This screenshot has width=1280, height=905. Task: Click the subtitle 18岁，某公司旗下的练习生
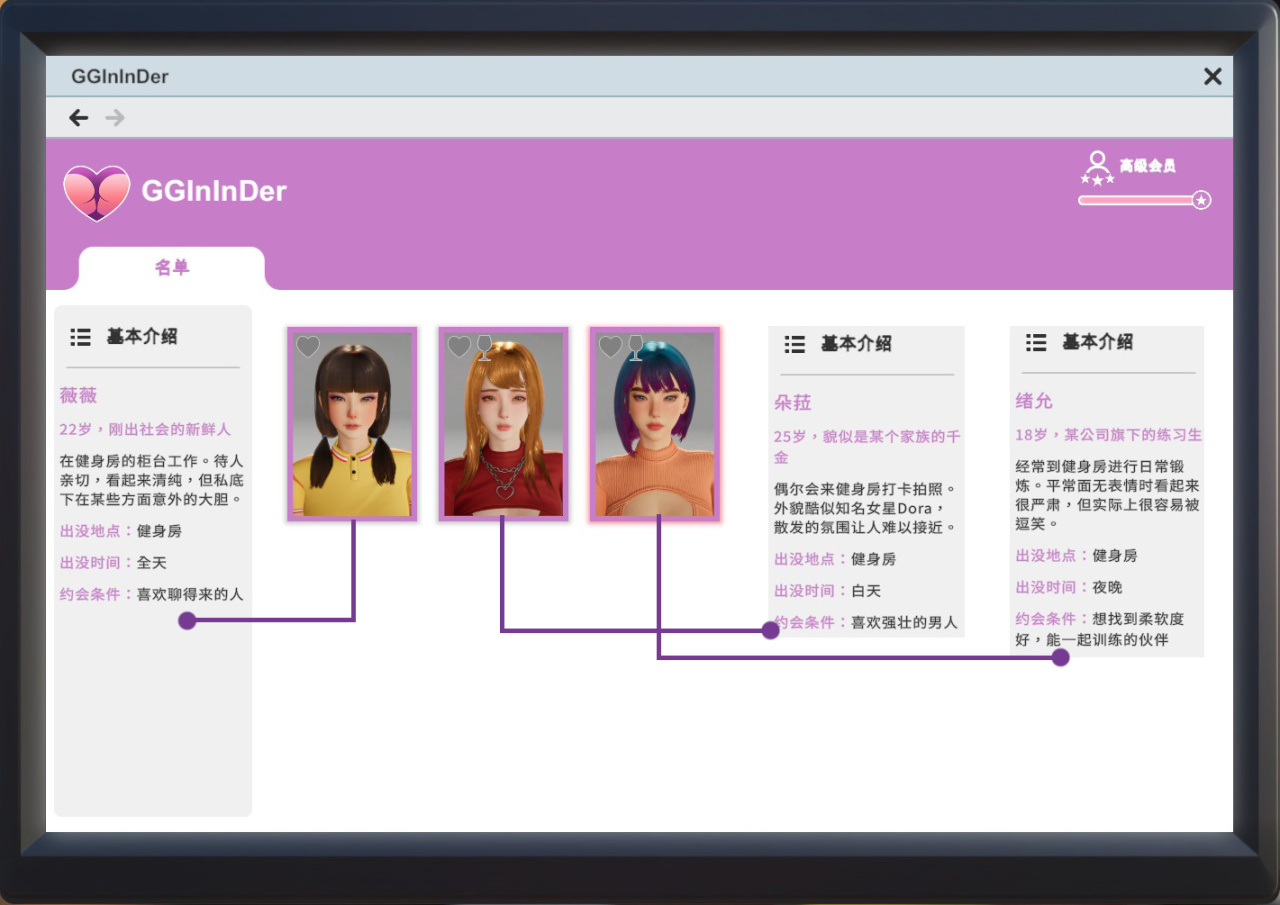click(1109, 435)
